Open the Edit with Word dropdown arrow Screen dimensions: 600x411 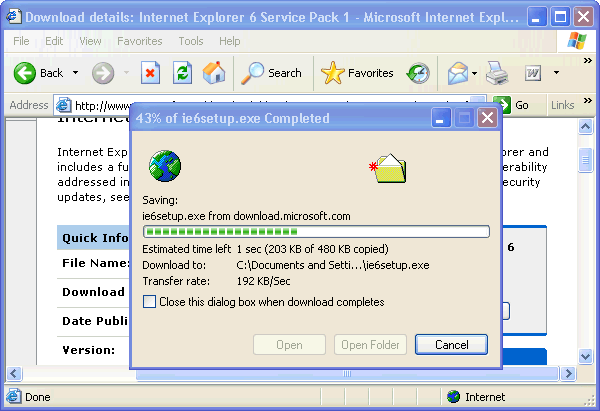556,73
